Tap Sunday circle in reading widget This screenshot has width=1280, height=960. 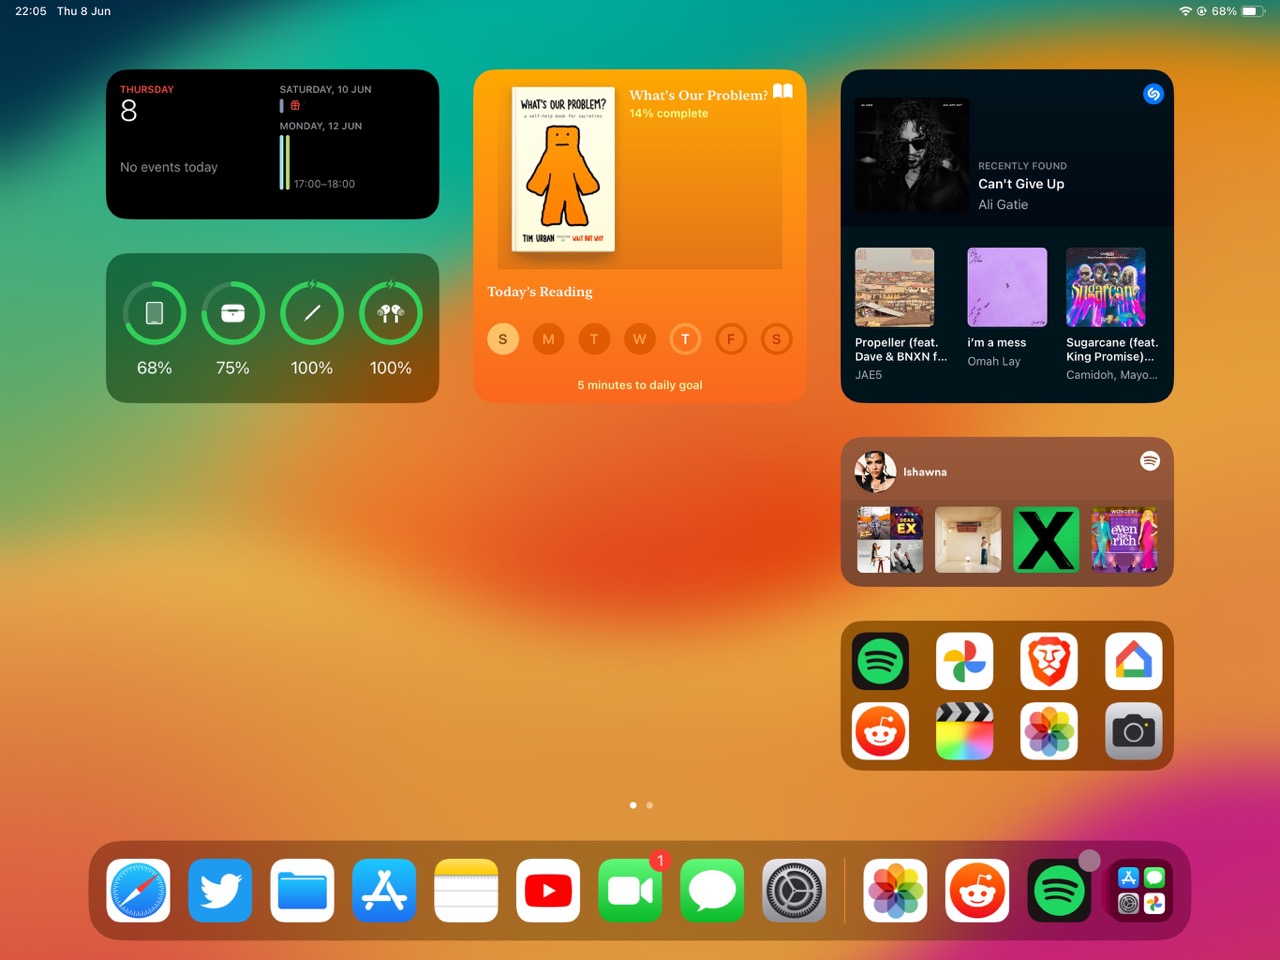[x=503, y=339]
